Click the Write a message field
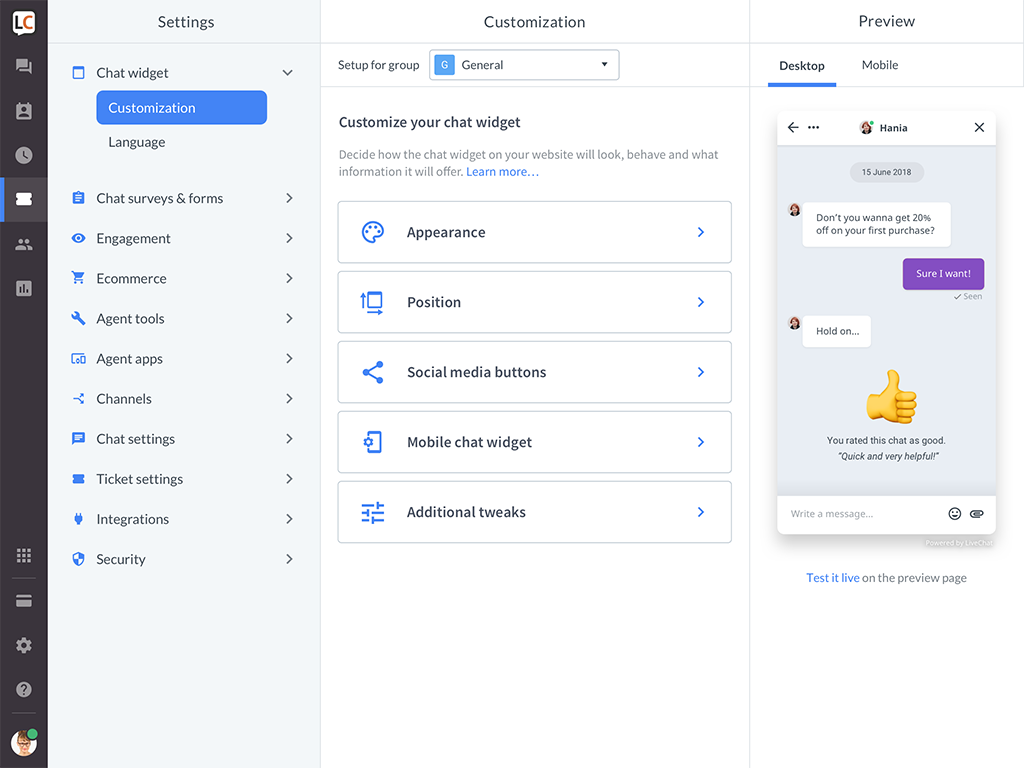Image resolution: width=1024 pixels, height=768 pixels. [860, 514]
